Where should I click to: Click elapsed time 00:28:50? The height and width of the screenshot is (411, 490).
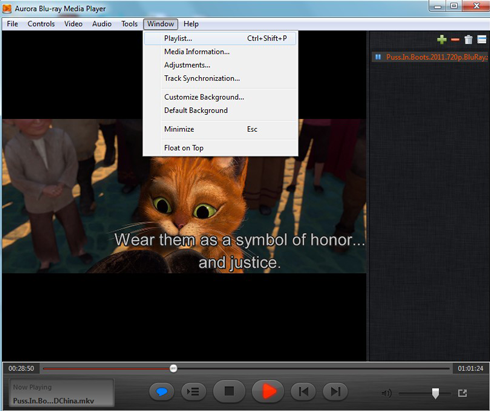21,368
